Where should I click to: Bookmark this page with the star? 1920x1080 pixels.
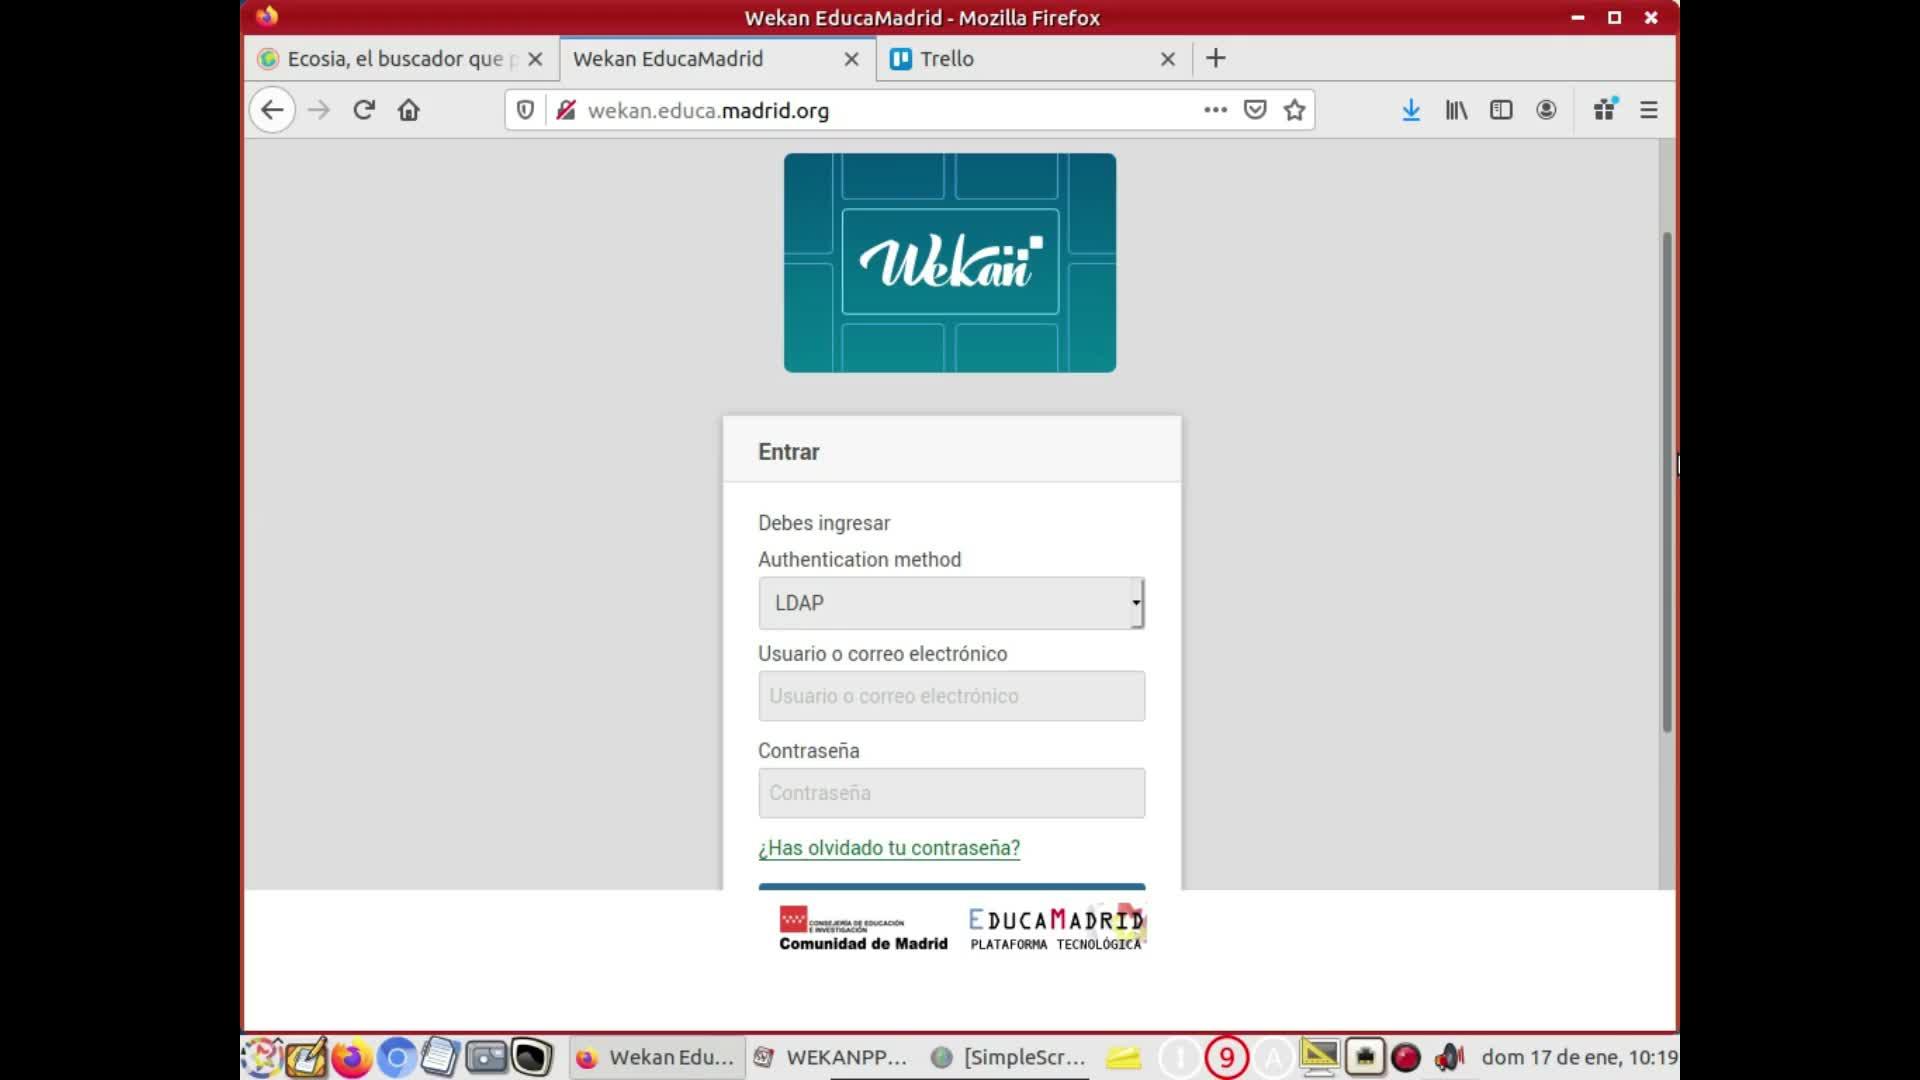(1295, 110)
